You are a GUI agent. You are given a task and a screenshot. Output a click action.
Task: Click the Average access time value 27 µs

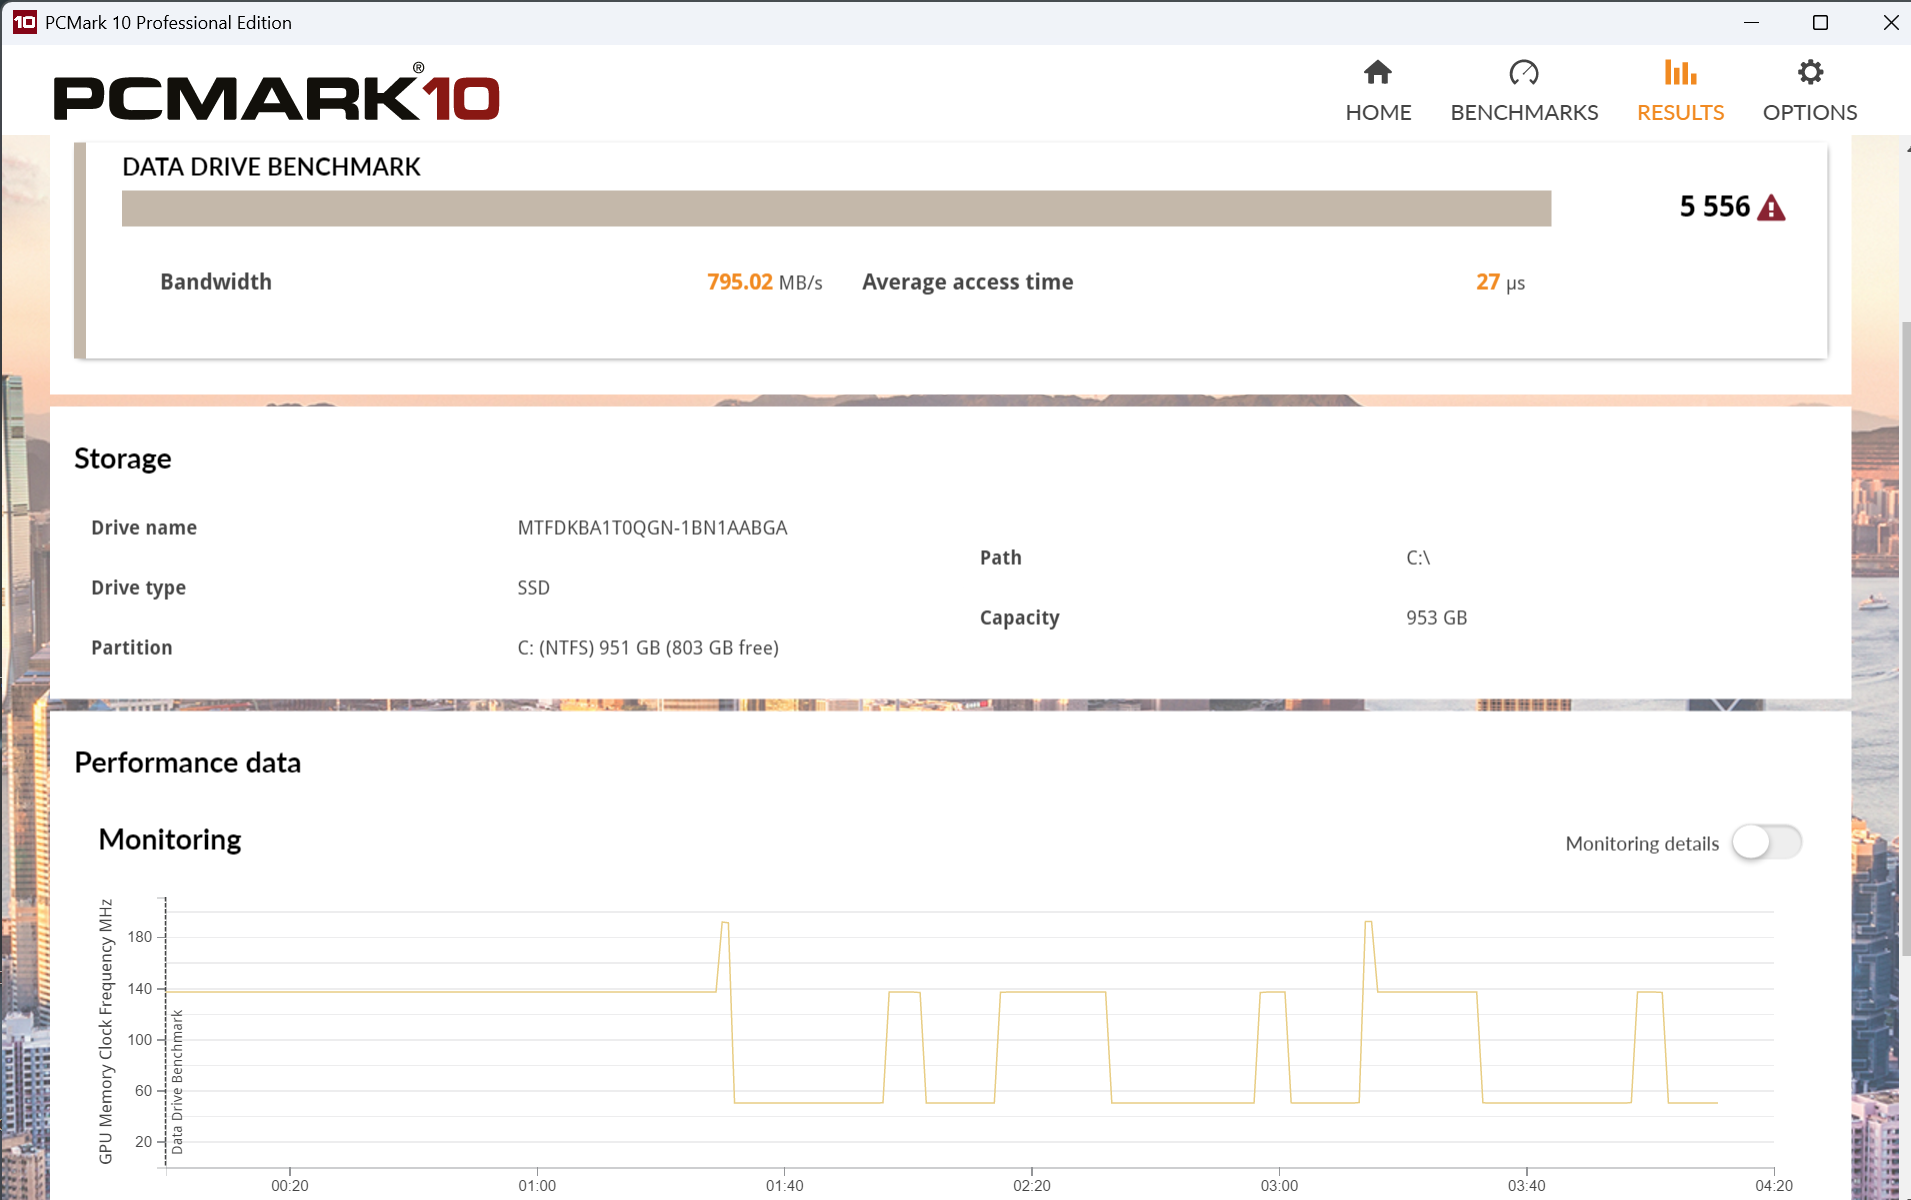[1500, 282]
